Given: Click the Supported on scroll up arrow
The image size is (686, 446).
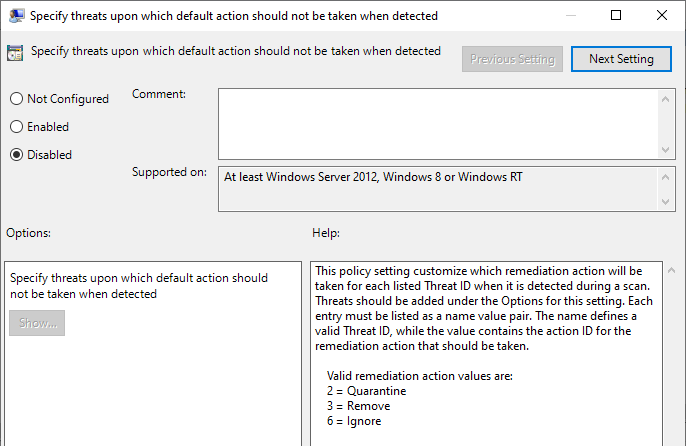Looking at the screenshot, I should (x=665, y=177).
